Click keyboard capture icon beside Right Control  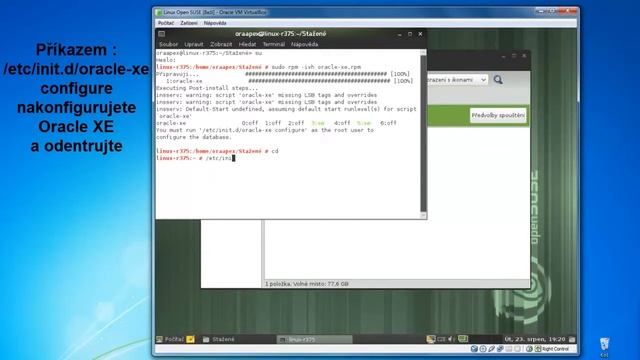point(538,349)
